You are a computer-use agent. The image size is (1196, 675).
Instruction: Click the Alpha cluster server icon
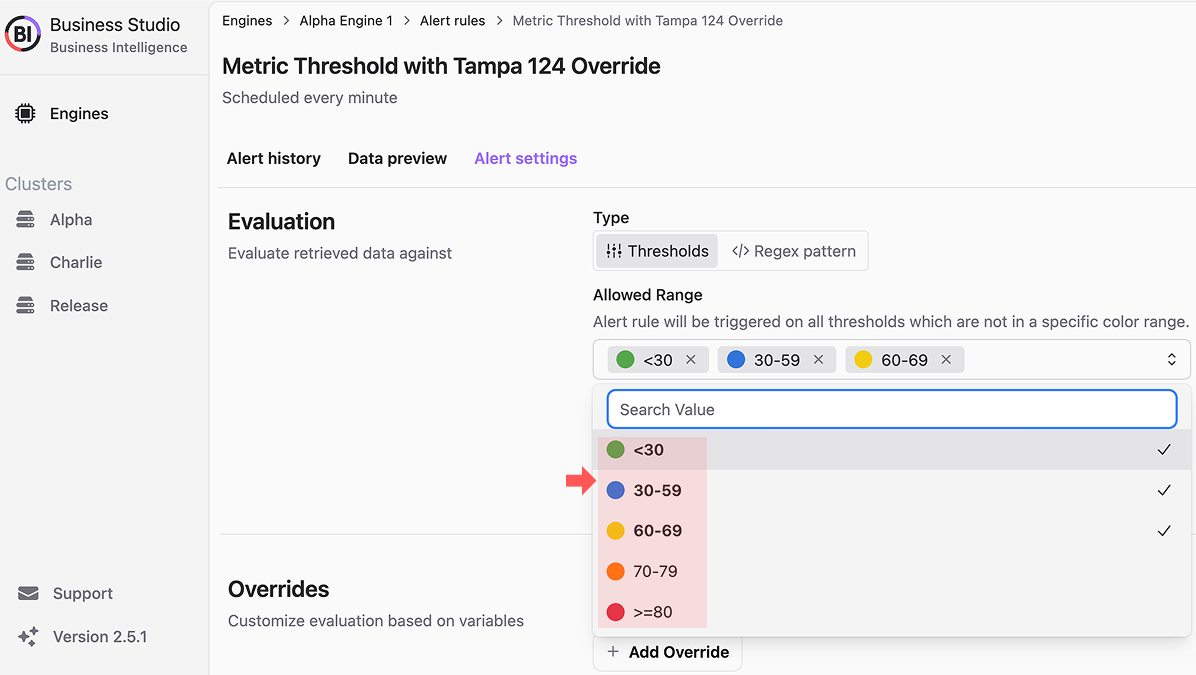pyautogui.click(x=25, y=220)
